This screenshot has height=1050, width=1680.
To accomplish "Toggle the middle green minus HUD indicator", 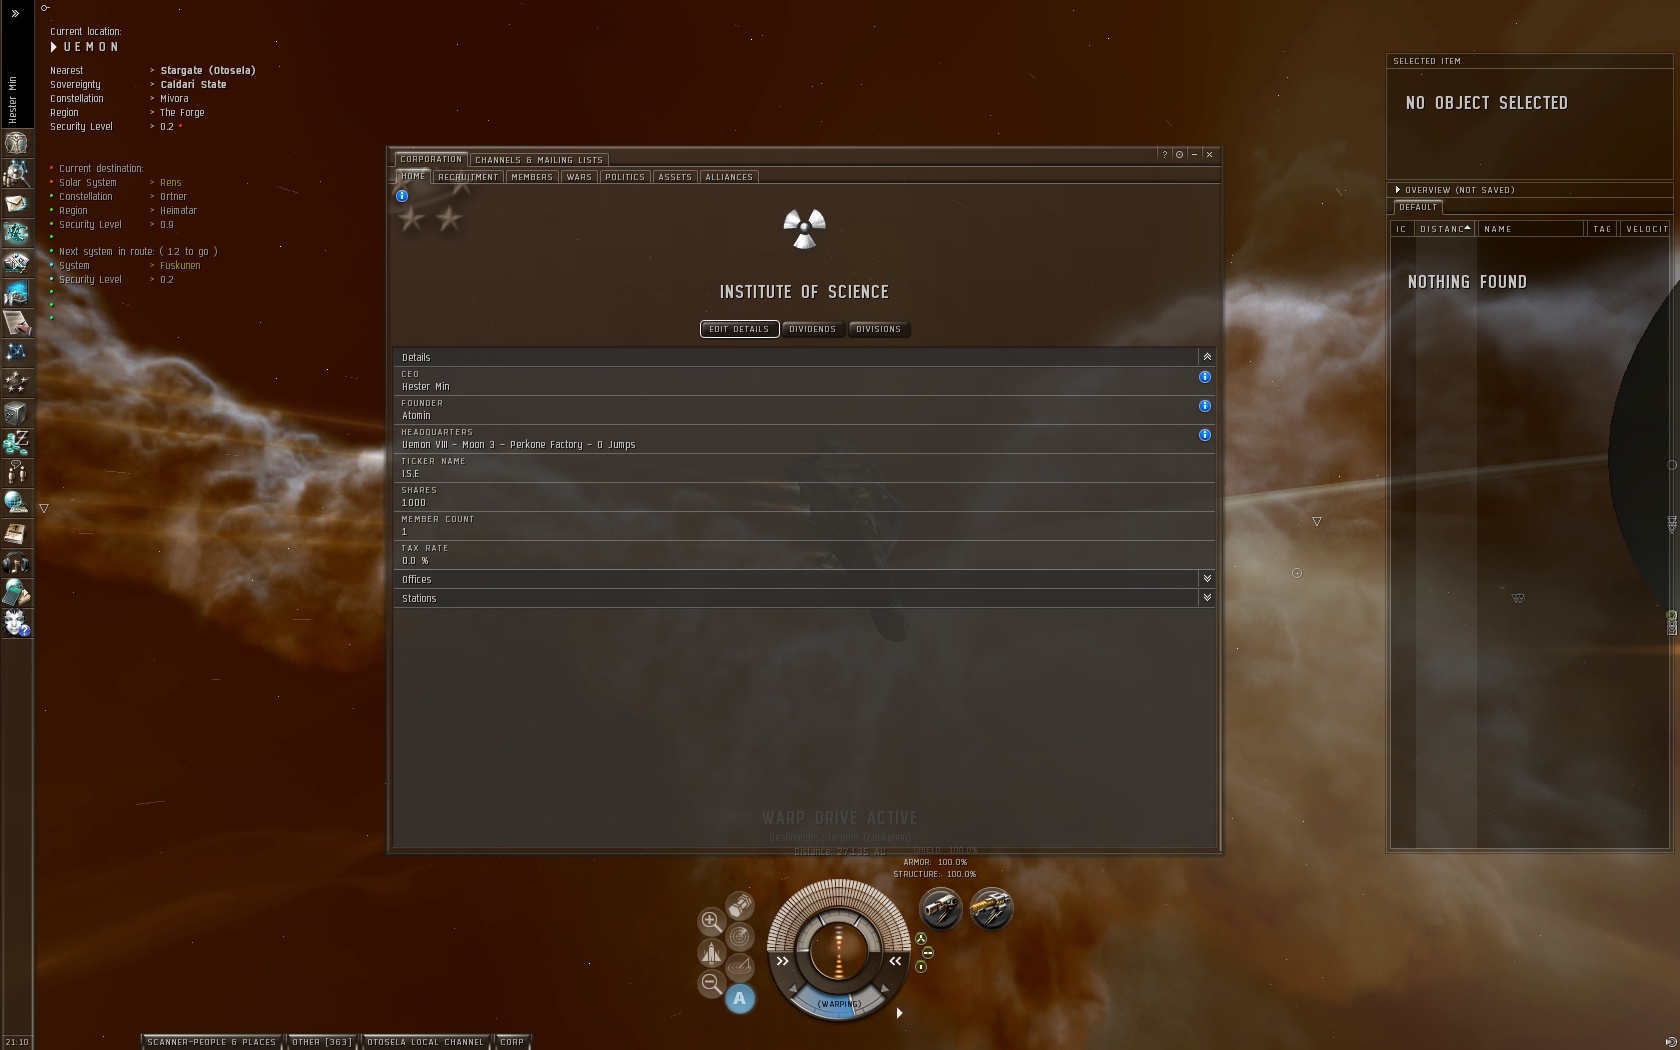I will 928,953.
